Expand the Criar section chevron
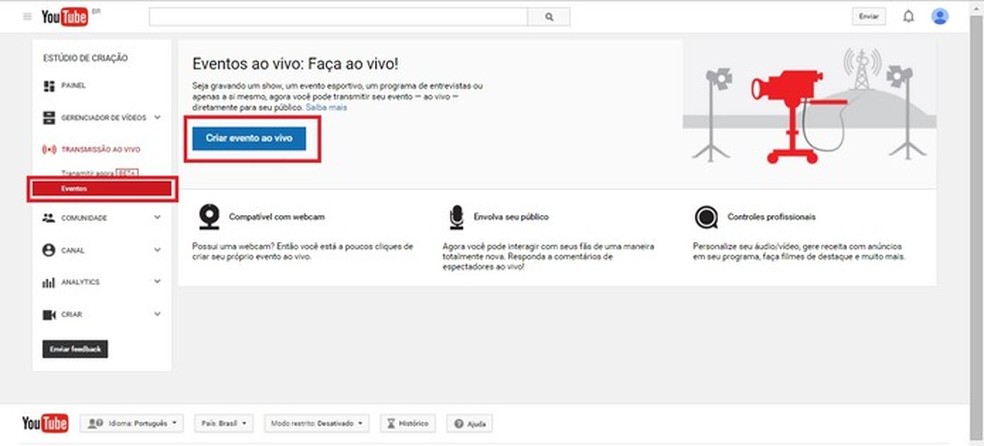The image size is (984, 446). [x=157, y=314]
